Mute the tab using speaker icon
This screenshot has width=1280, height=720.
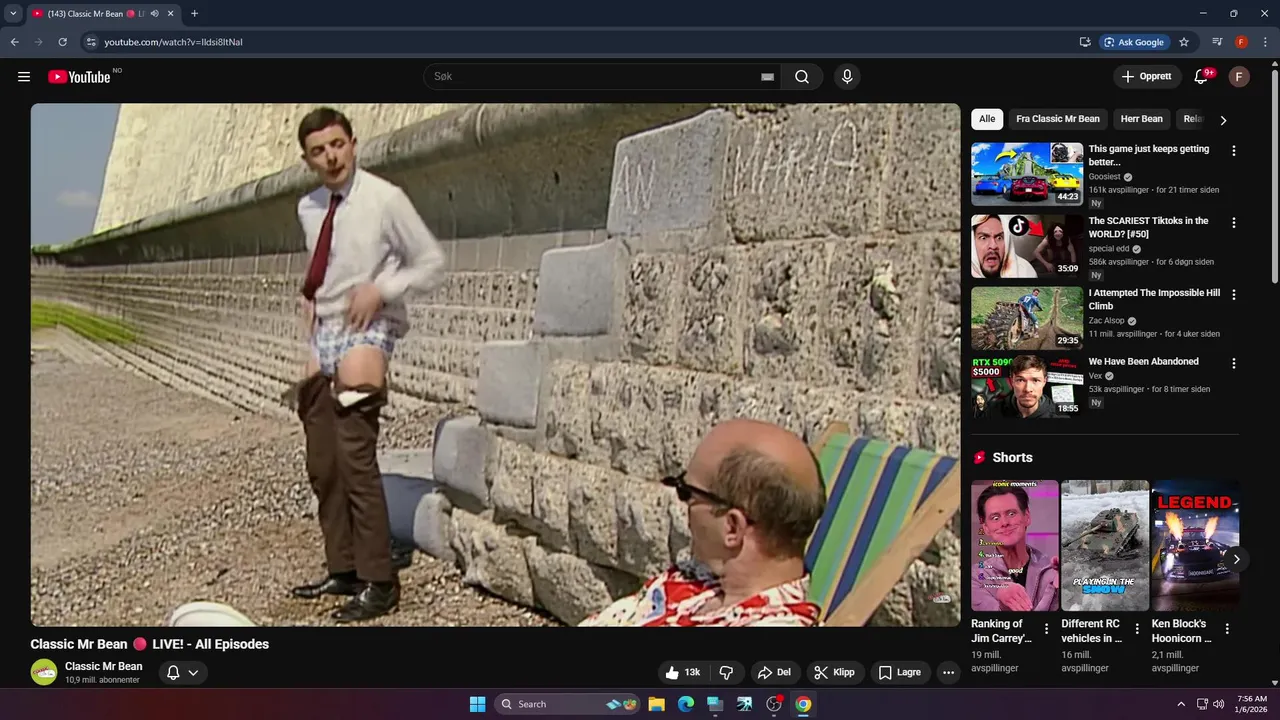(155, 14)
